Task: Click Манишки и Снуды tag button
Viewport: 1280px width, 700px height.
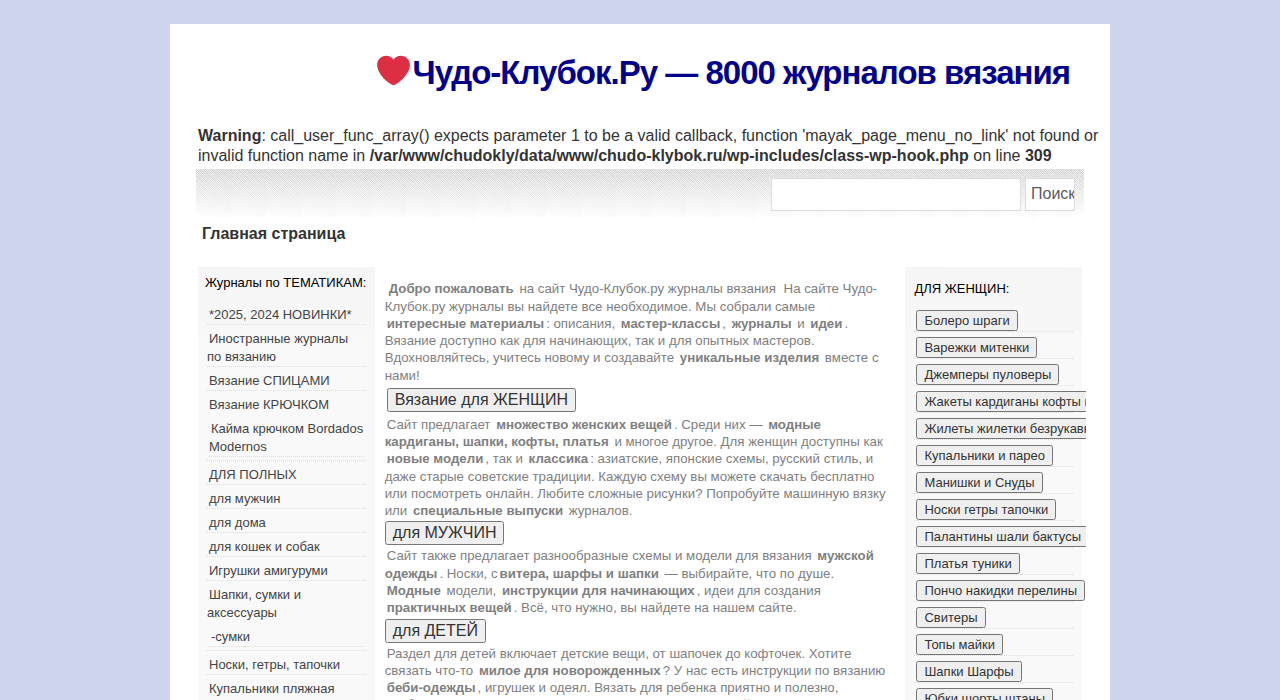Action: point(979,482)
